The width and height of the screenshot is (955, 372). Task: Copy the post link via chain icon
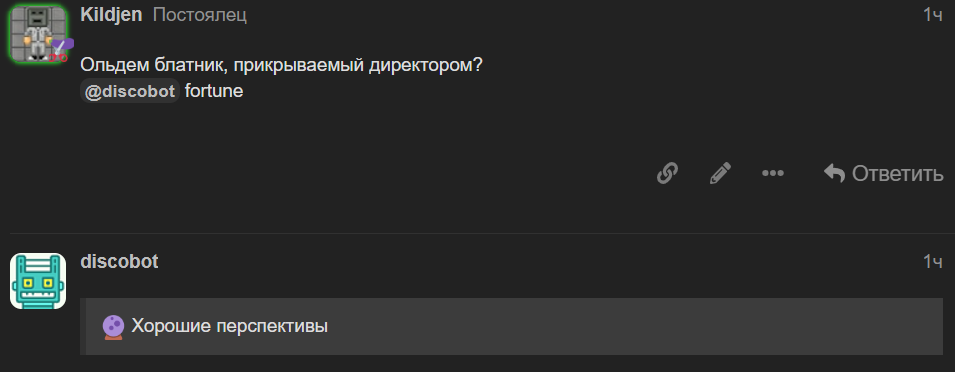668,174
